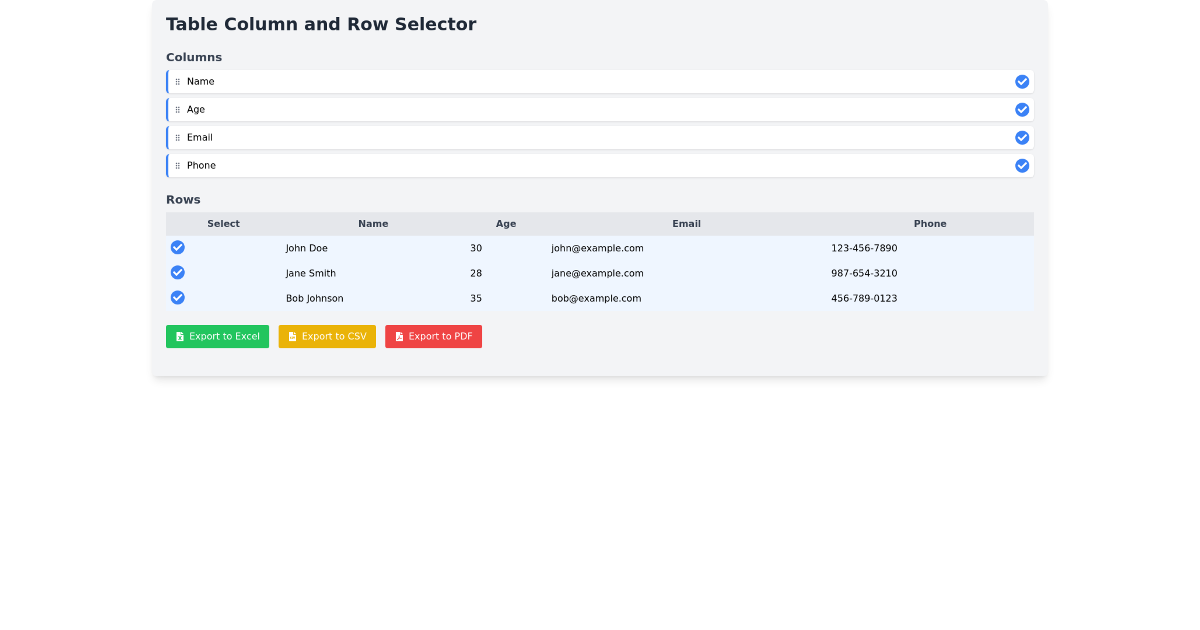The height and width of the screenshot is (630, 1200).
Task: Click the Email header in the Rows table
Action: pos(686,223)
